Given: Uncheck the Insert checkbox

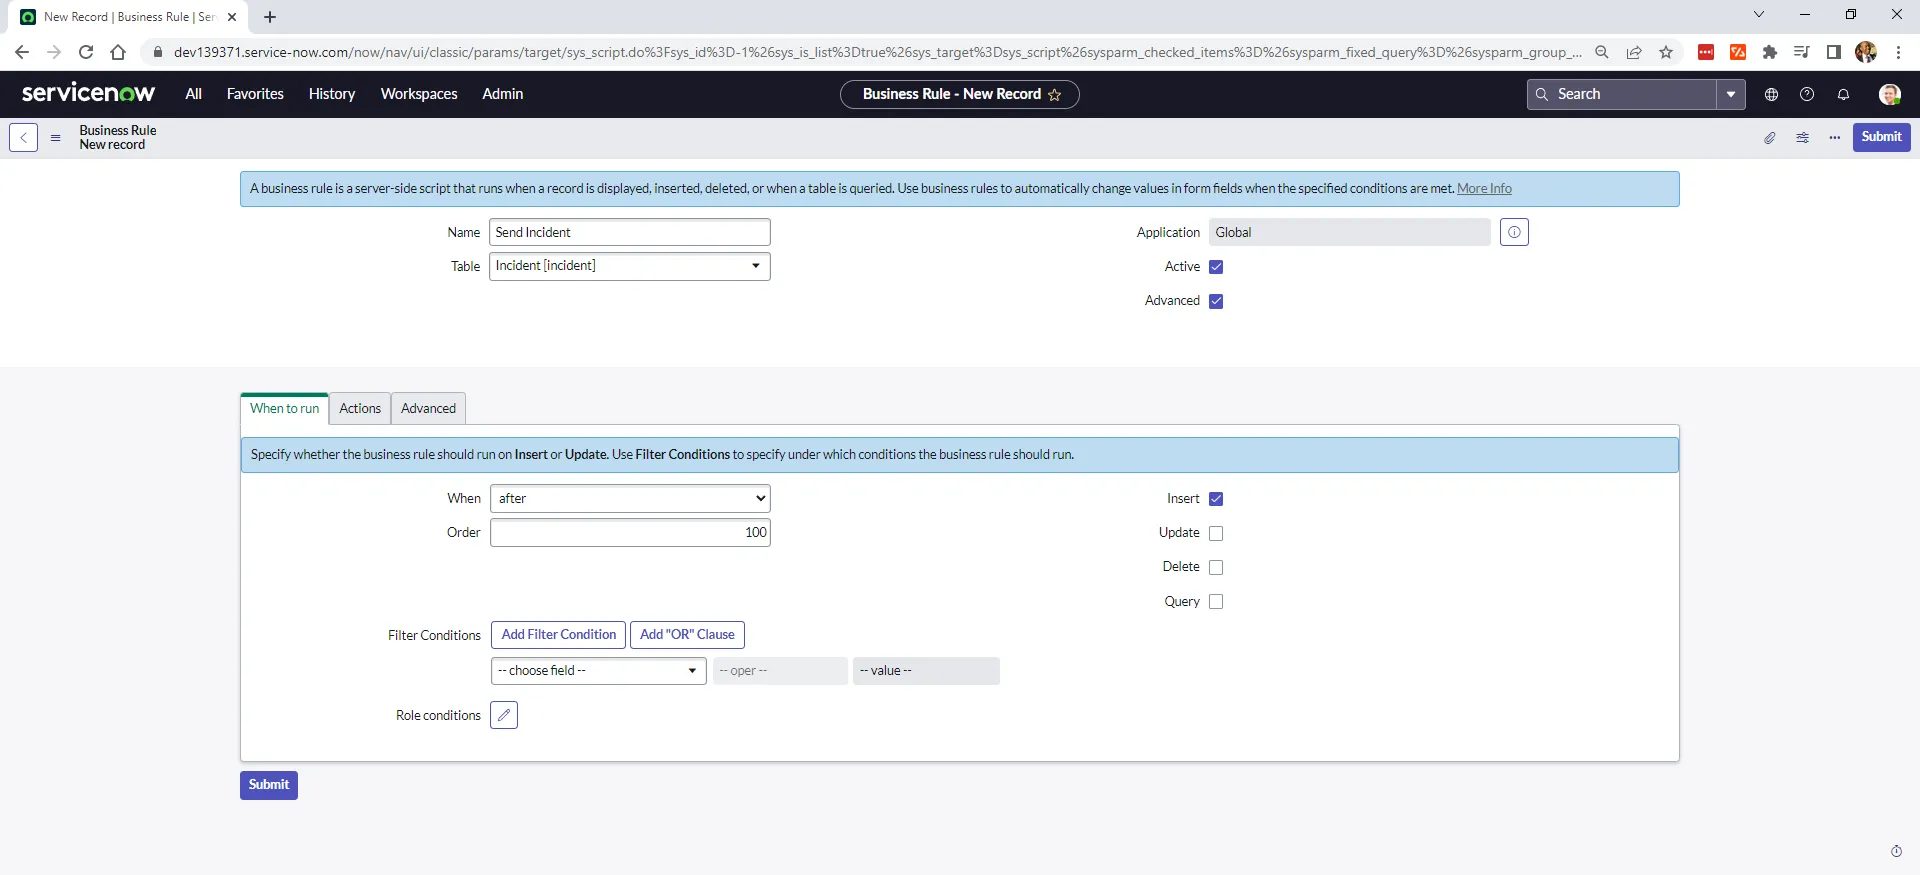Looking at the screenshot, I should click(1216, 499).
